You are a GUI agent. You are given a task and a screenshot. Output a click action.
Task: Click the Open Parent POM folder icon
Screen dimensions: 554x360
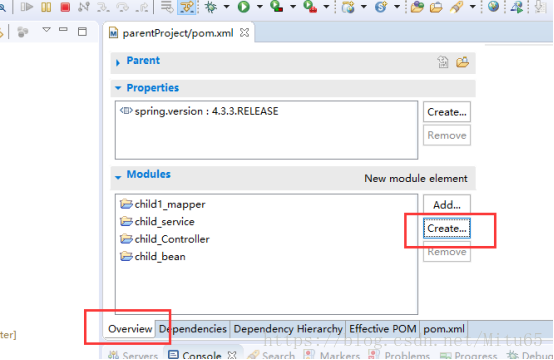(462, 62)
